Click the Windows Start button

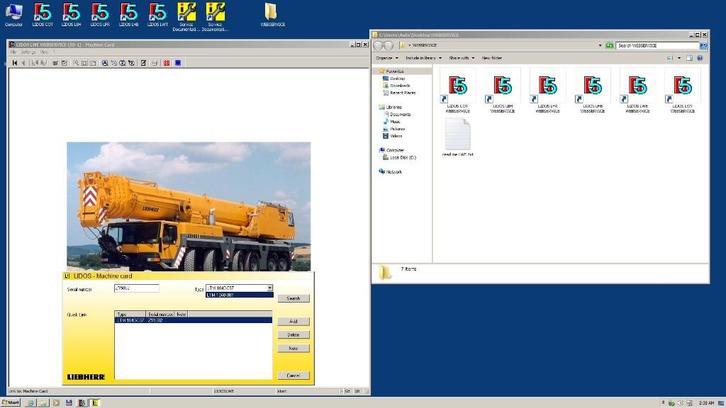click(x=11, y=402)
